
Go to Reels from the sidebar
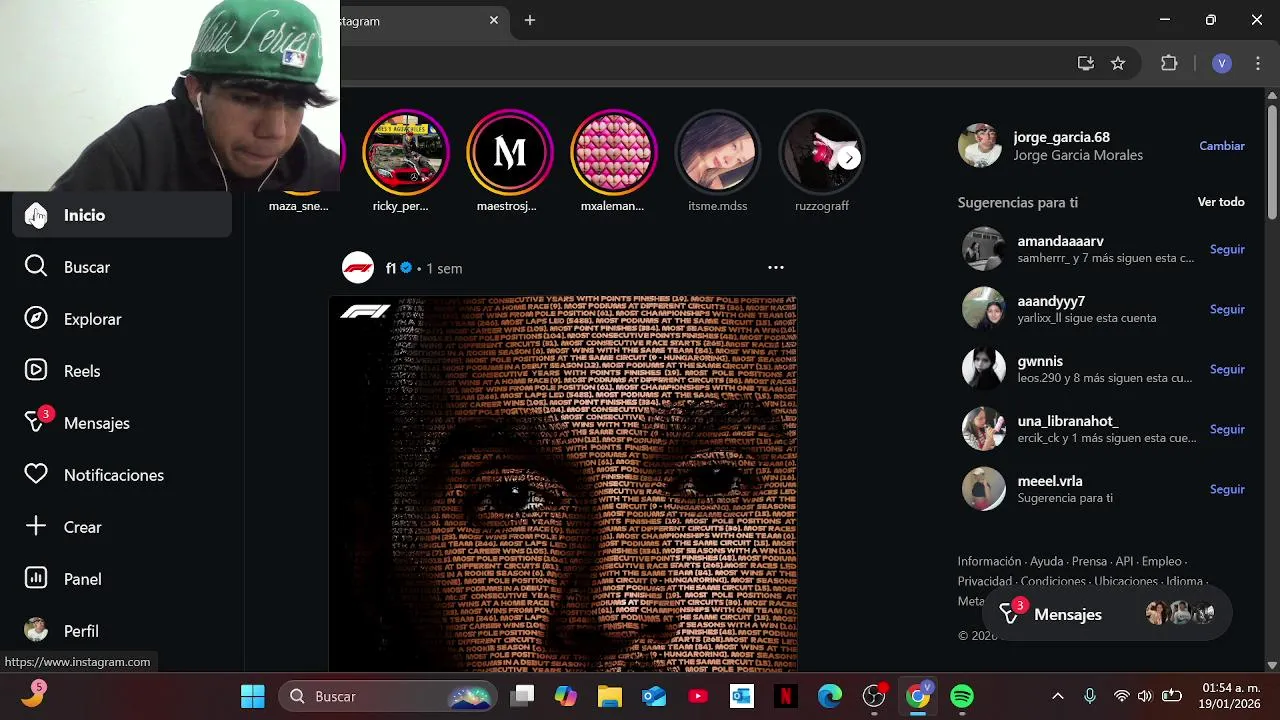click(x=122, y=371)
